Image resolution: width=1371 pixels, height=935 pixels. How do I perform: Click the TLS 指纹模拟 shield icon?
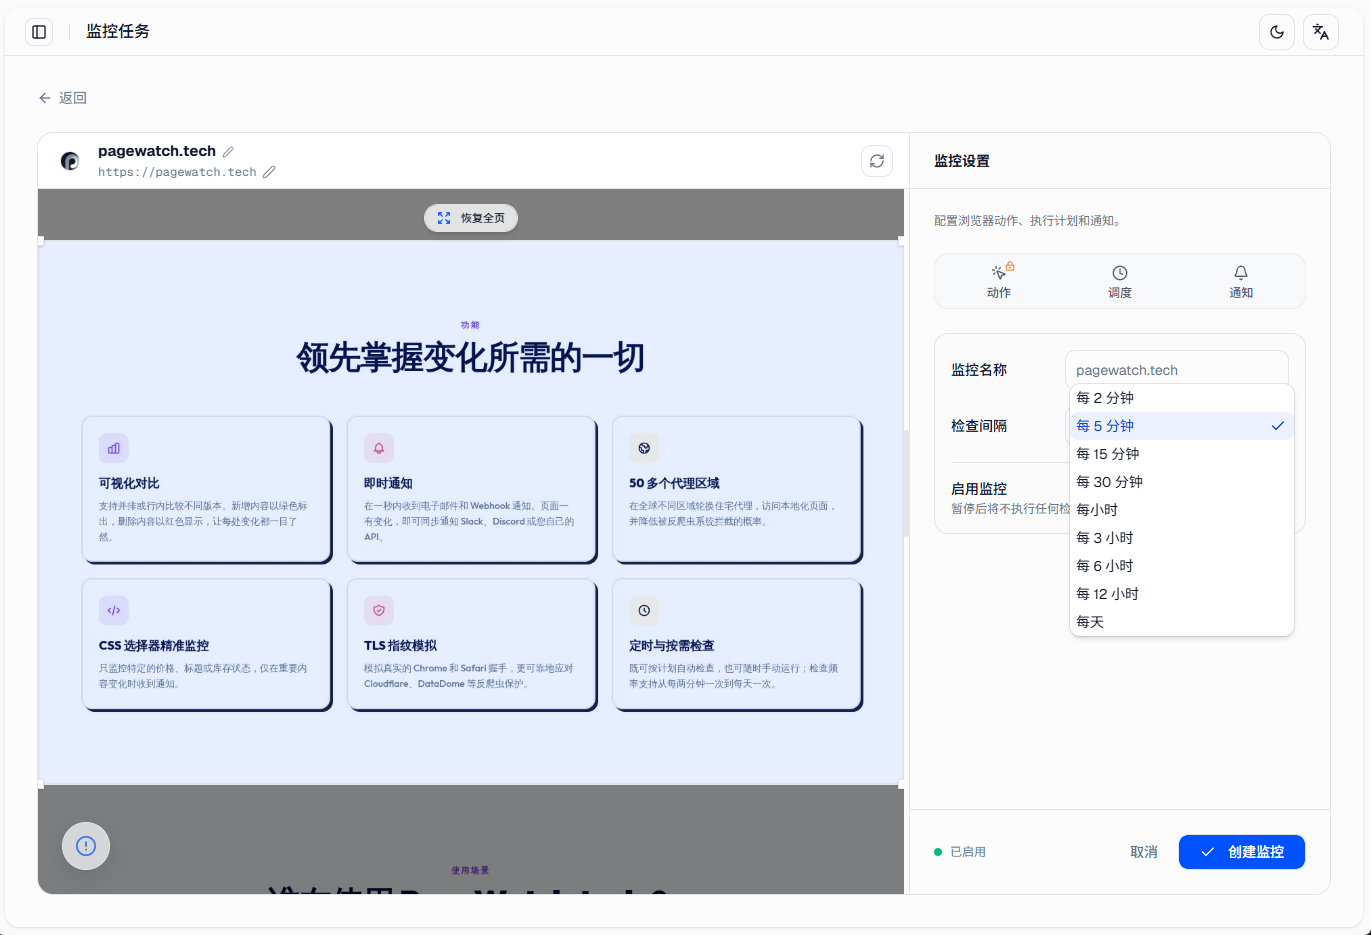point(379,610)
